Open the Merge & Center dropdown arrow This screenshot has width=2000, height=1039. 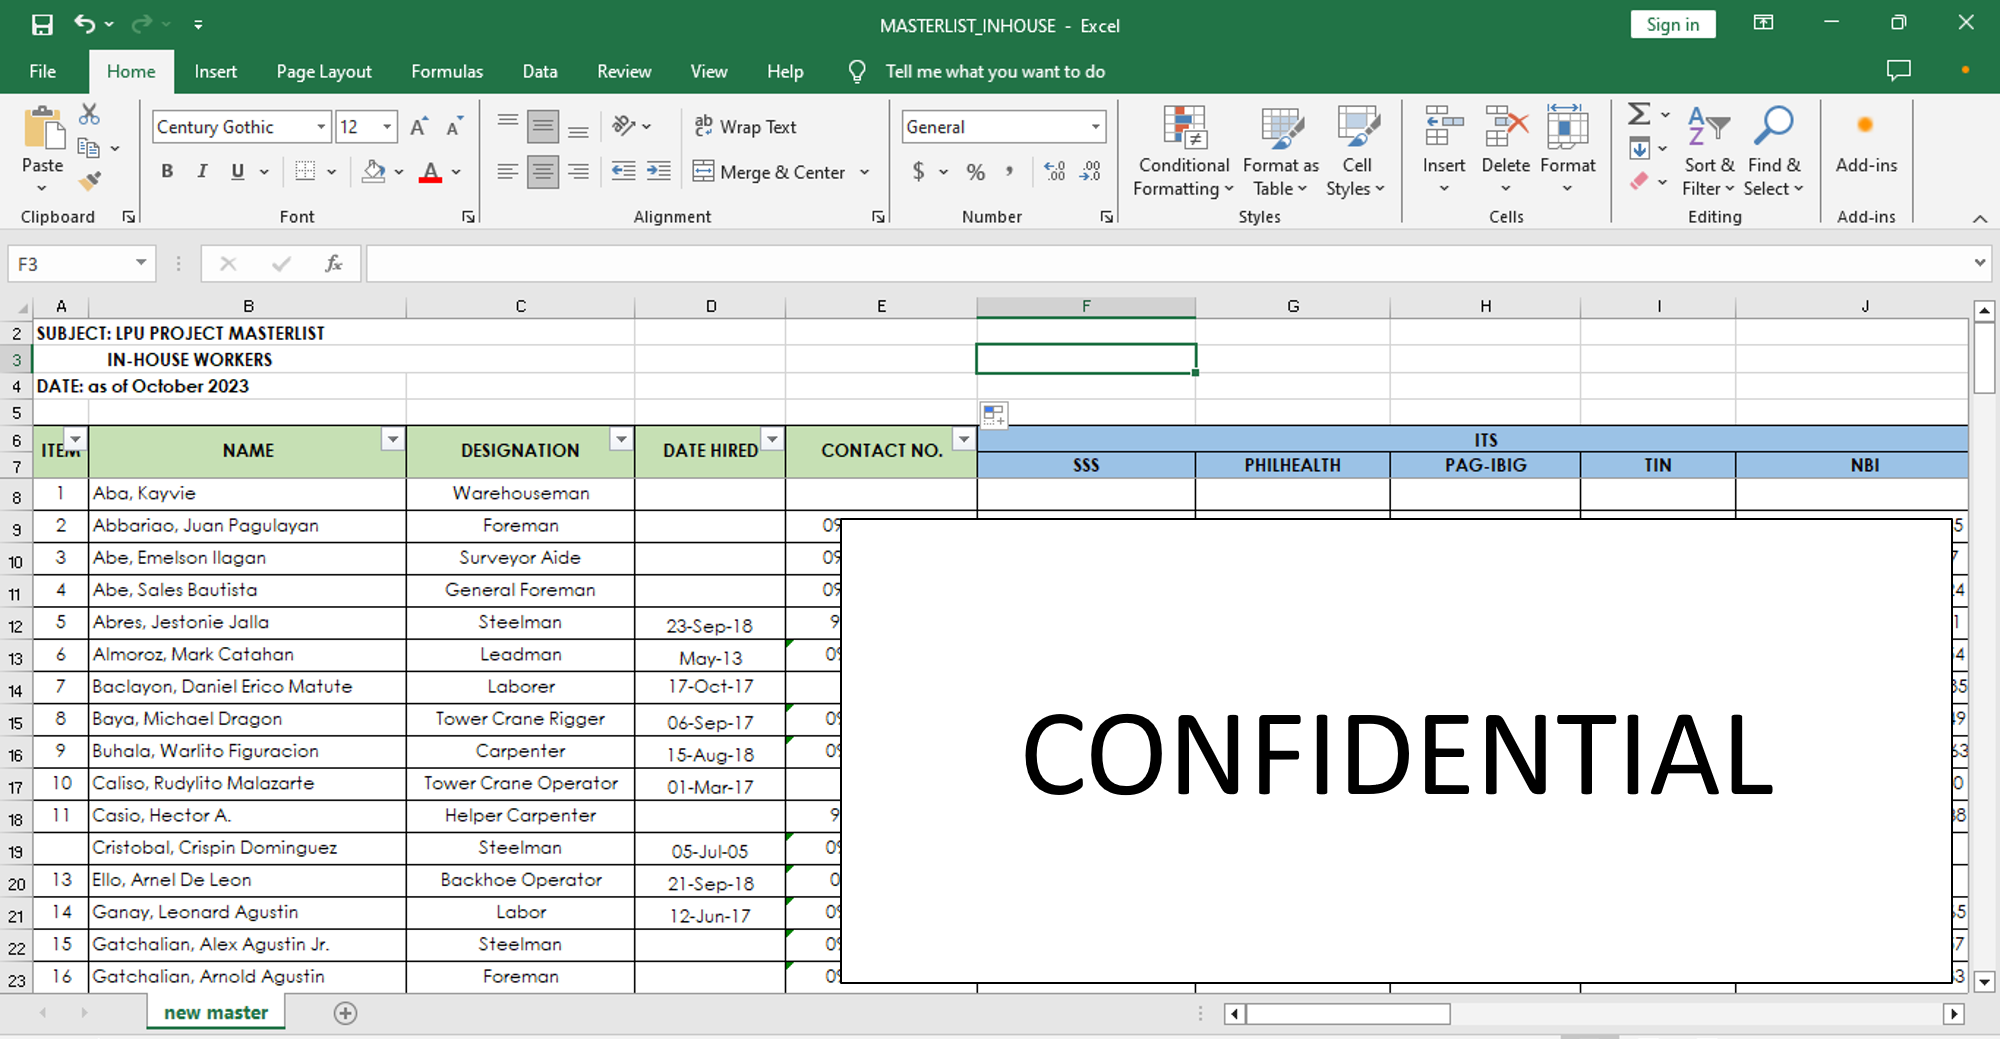(864, 172)
